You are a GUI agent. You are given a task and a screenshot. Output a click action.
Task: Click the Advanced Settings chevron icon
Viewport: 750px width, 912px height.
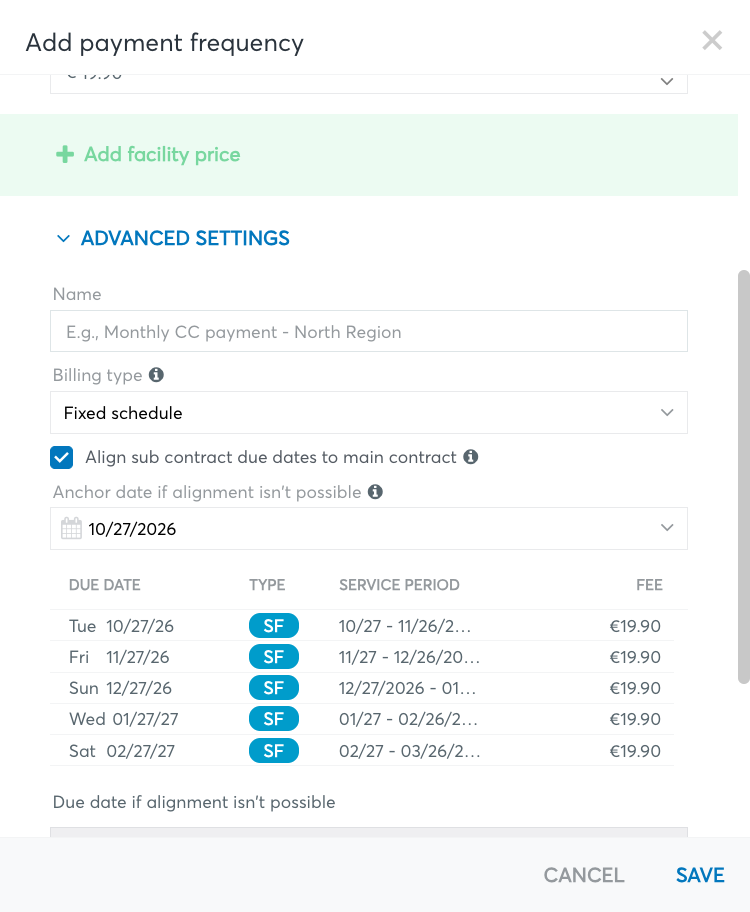coord(63,238)
